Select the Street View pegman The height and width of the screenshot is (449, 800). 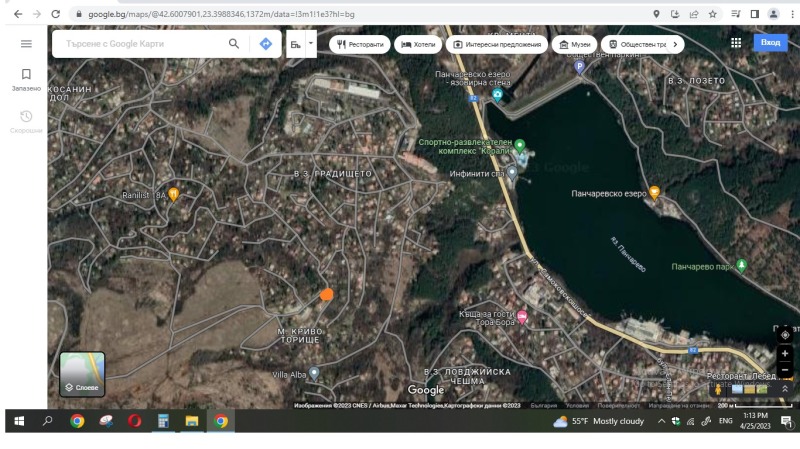pos(717,388)
